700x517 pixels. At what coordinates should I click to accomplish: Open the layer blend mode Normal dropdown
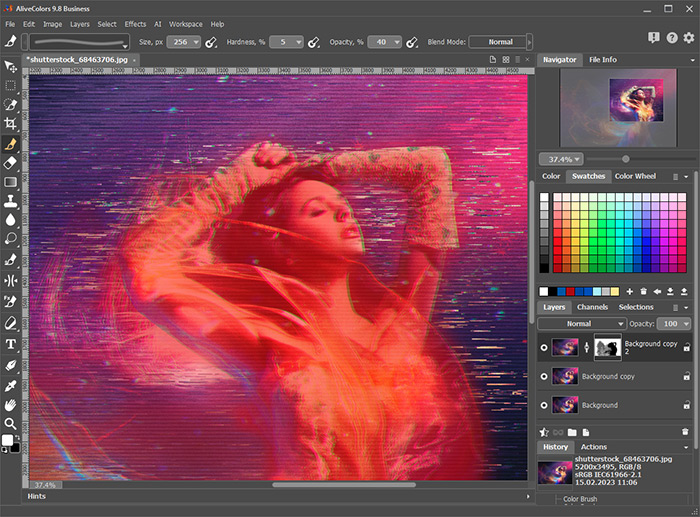pos(581,324)
